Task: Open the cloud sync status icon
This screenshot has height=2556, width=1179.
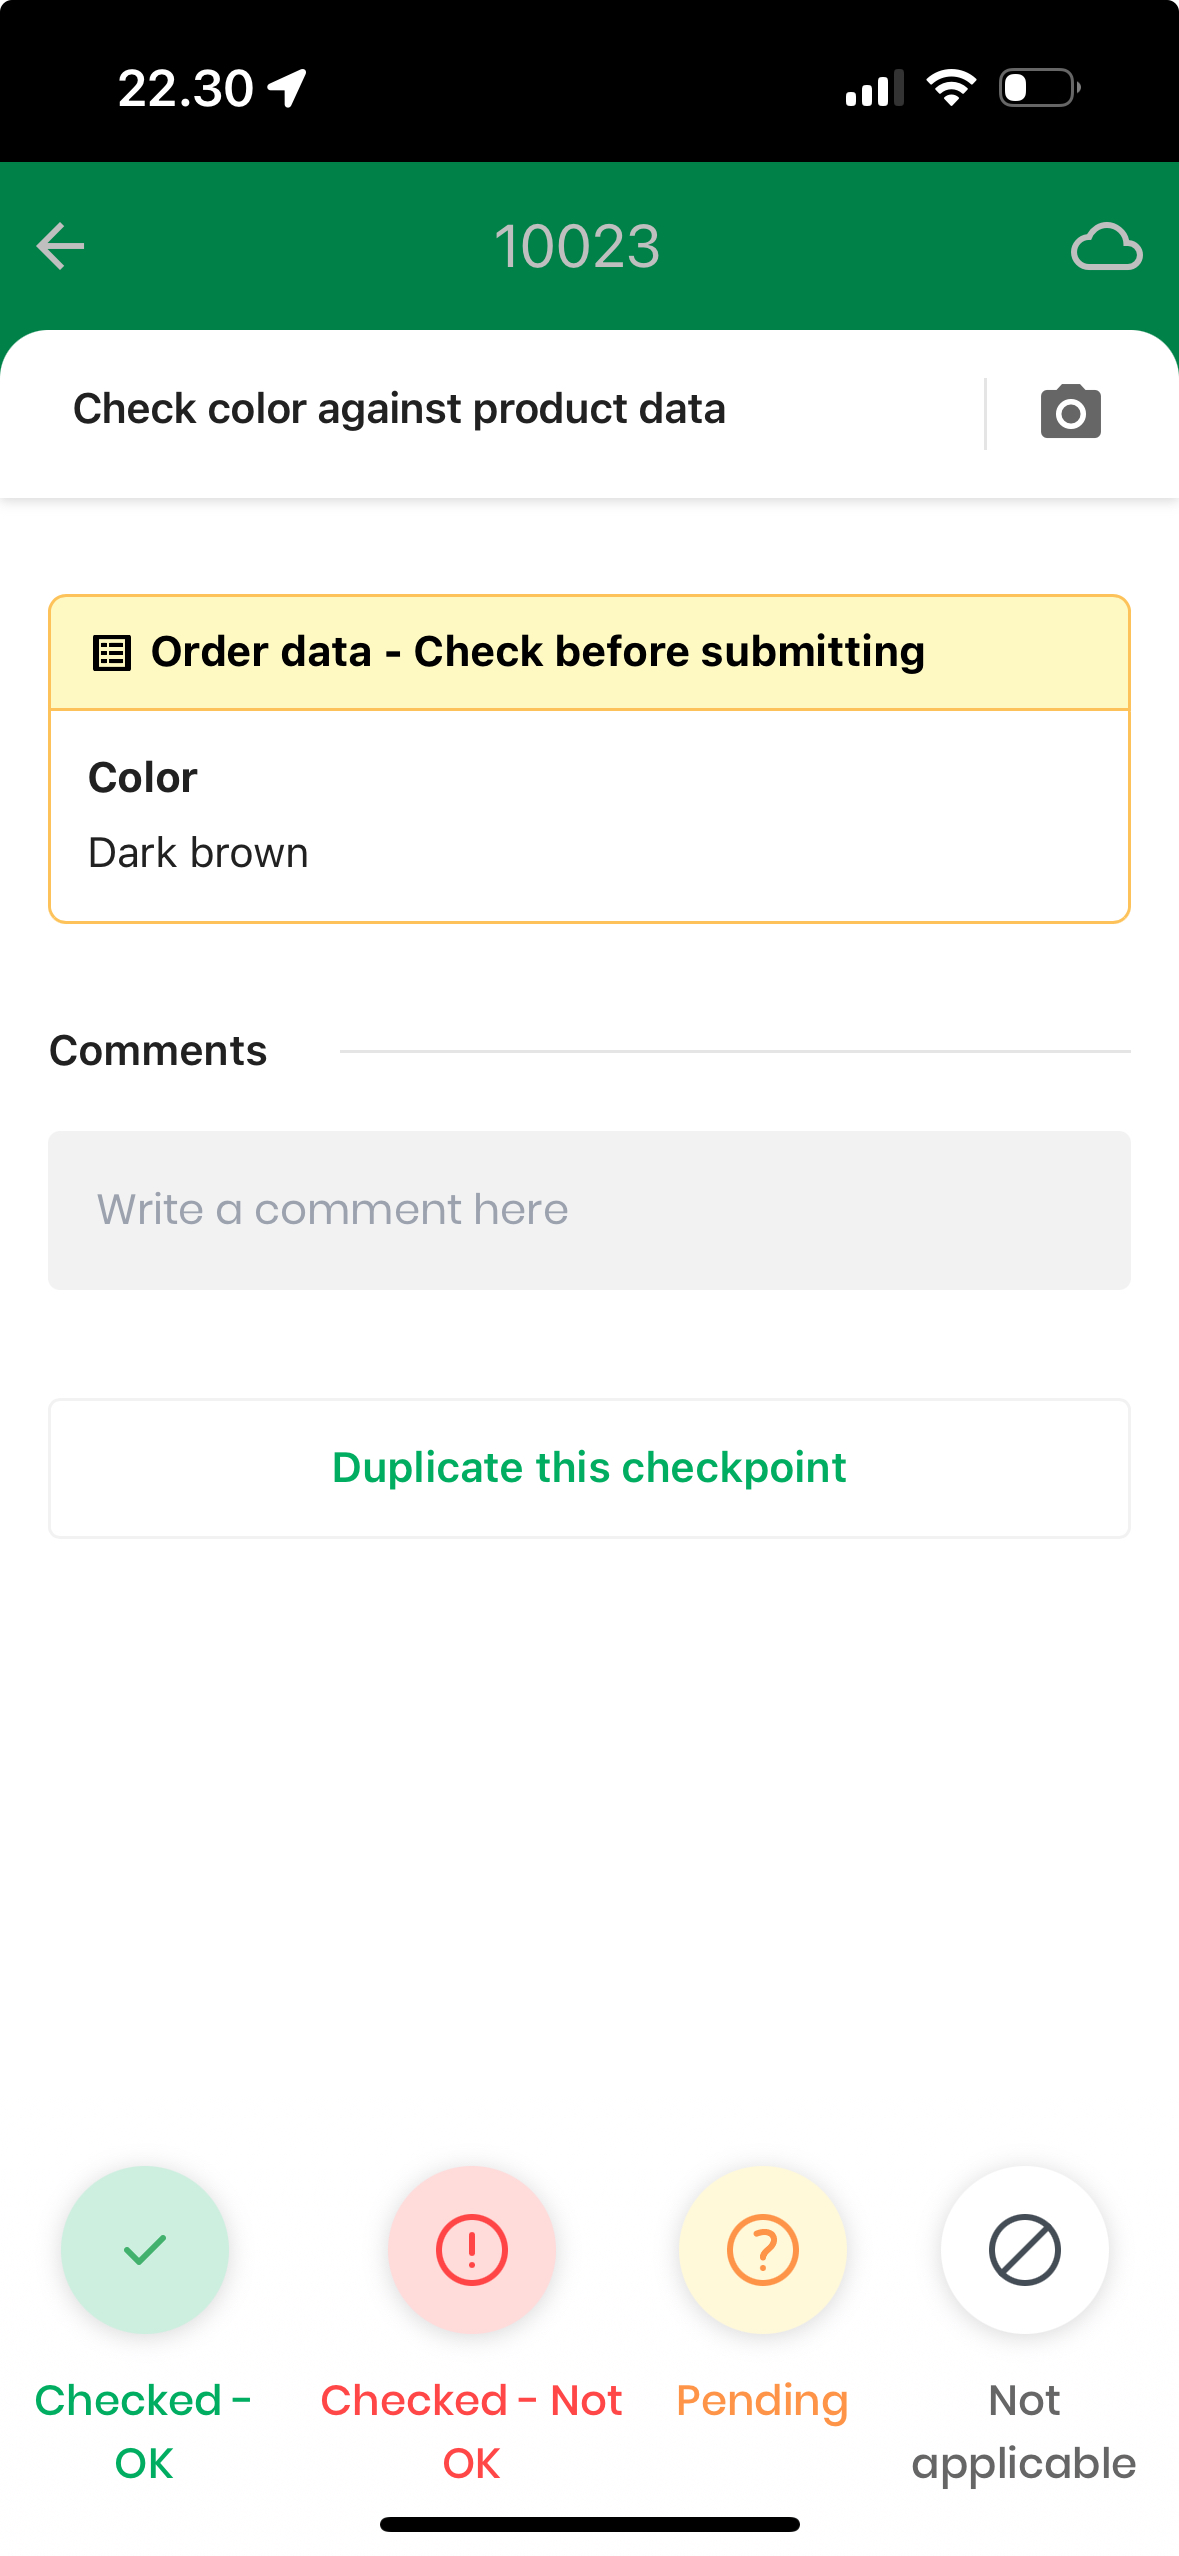Action: point(1106,246)
